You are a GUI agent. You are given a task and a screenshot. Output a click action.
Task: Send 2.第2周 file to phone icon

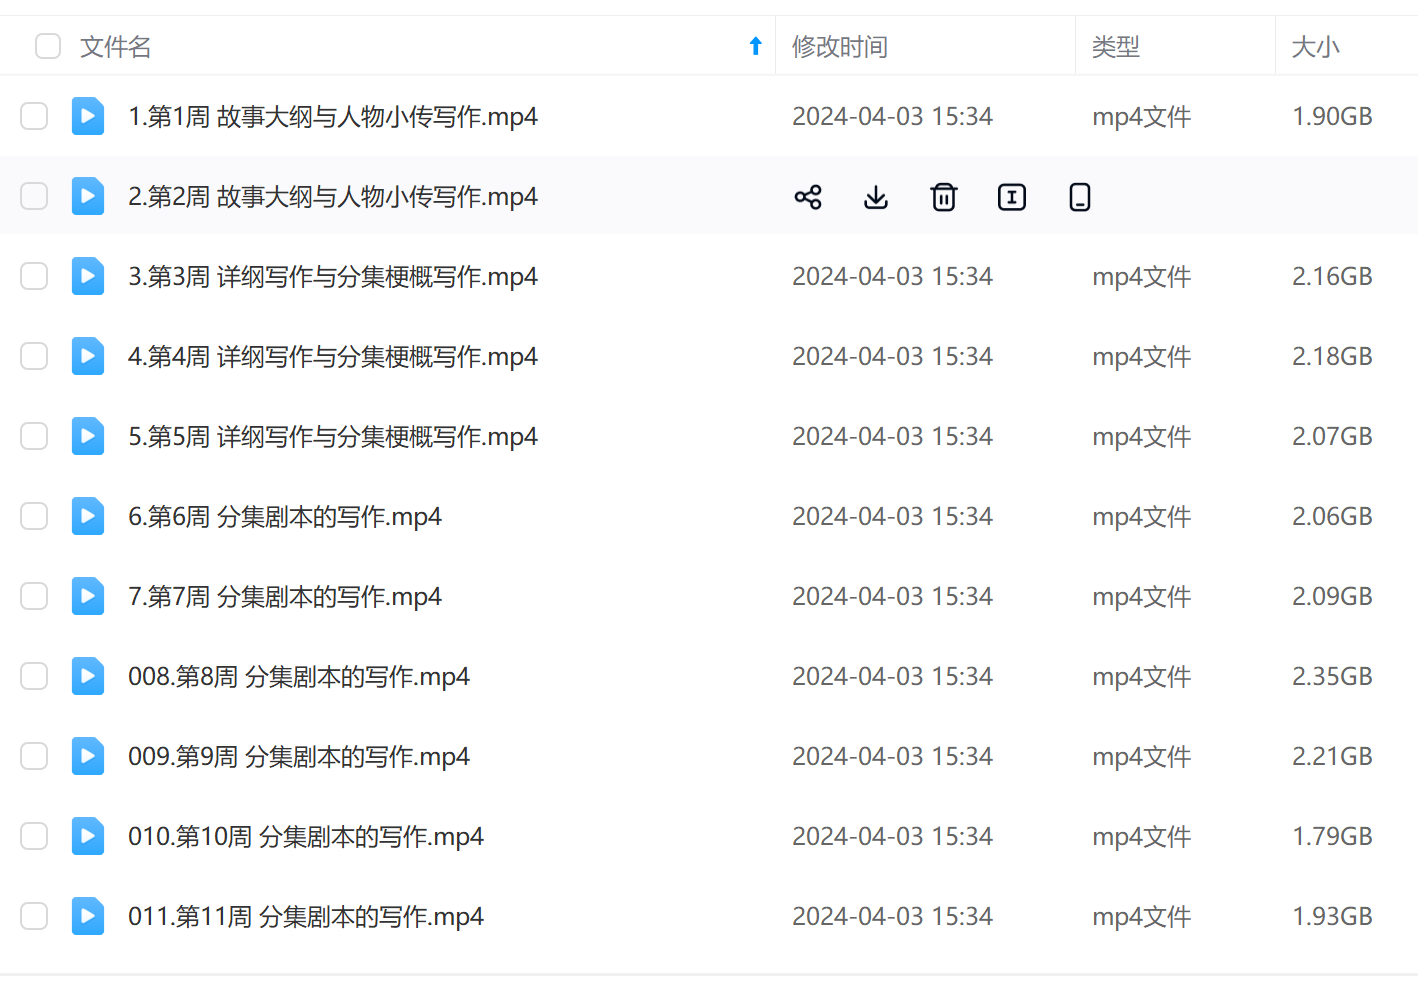tap(1080, 197)
